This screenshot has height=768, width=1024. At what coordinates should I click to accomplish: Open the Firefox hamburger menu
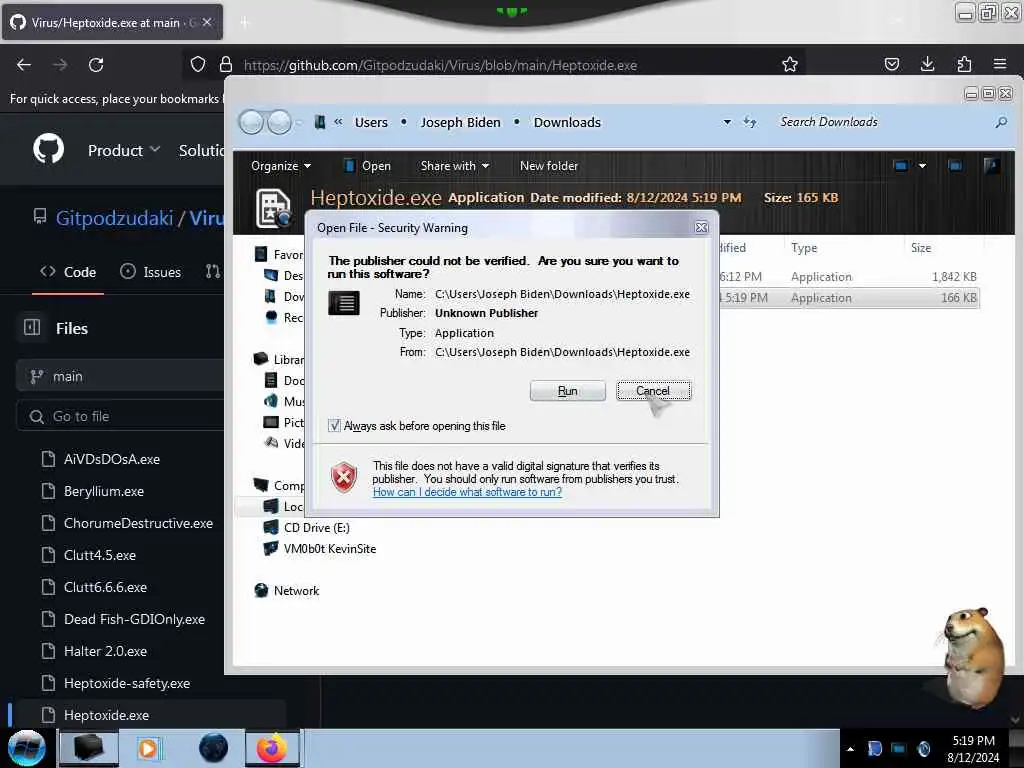(1000, 64)
